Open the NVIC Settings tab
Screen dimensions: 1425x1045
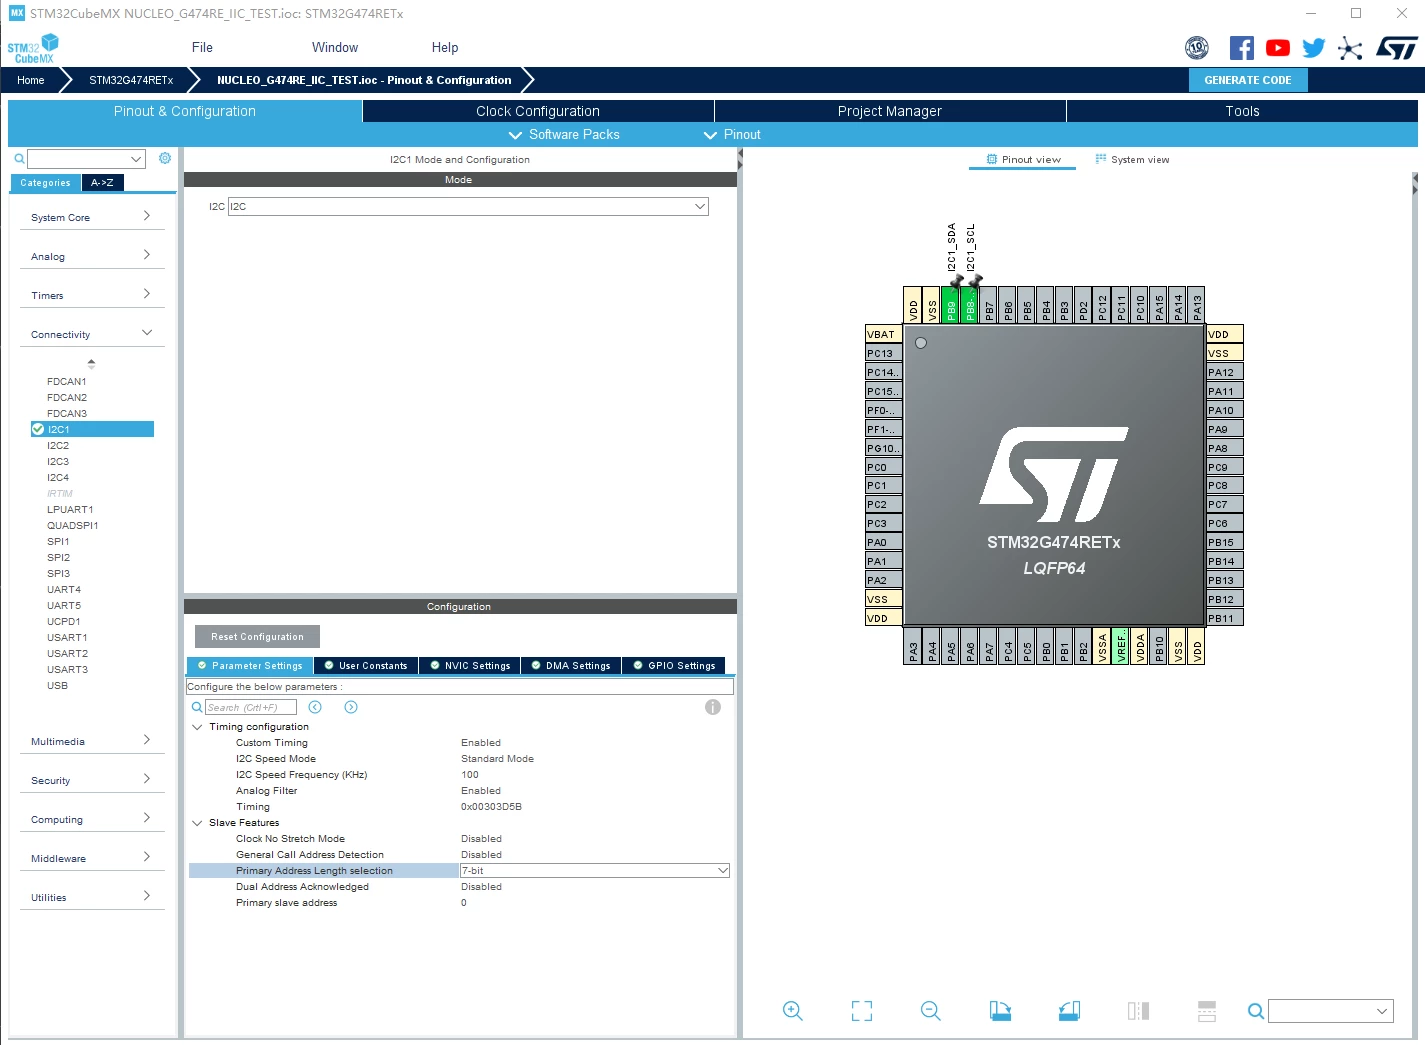point(470,665)
